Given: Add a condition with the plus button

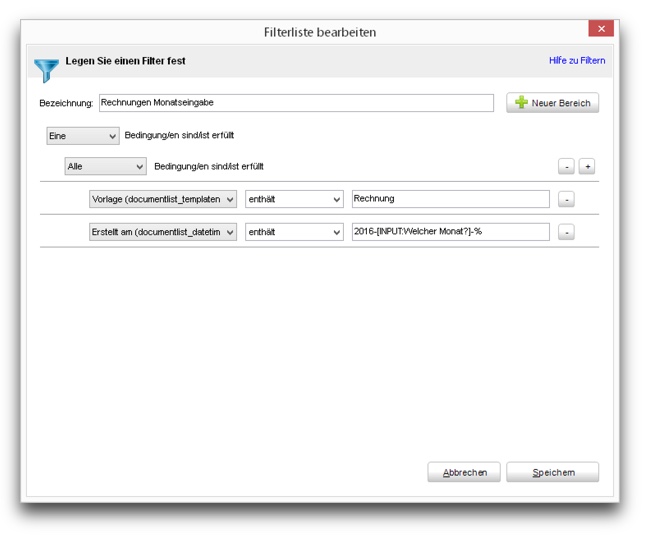Looking at the screenshot, I should tap(587, 166).
